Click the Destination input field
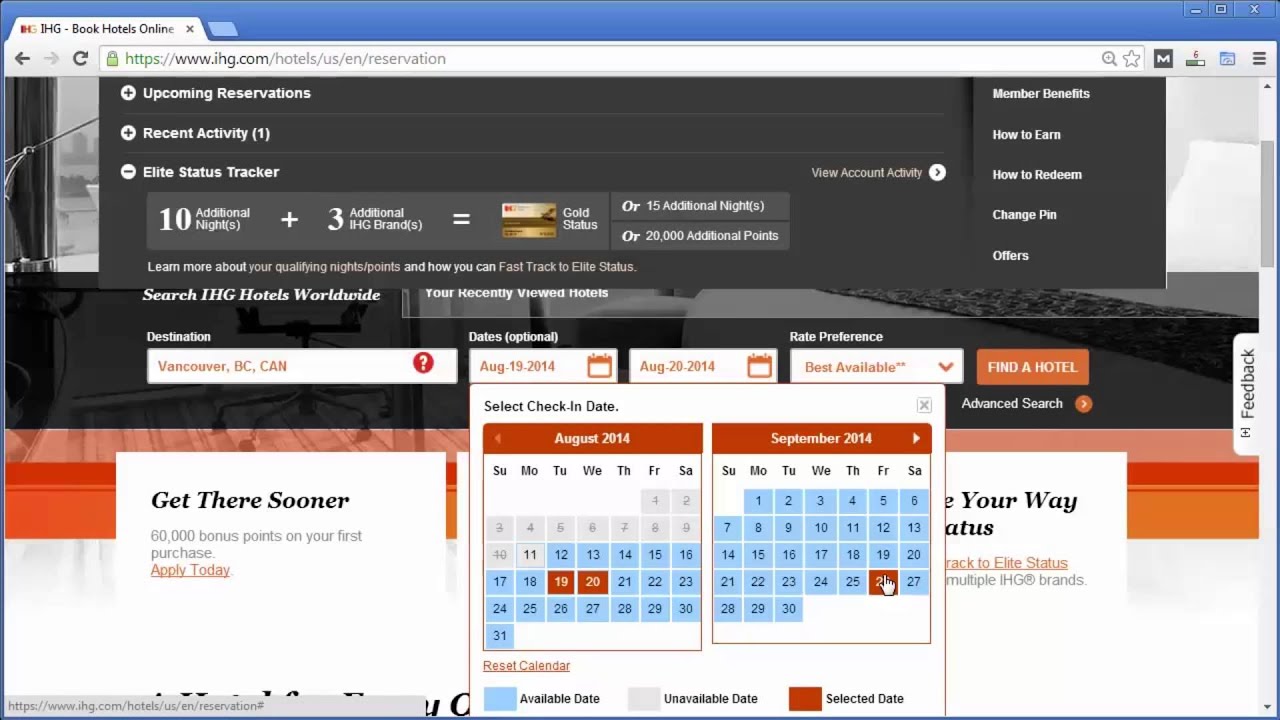Image resolution: width=1280 pixels, height=720 pixels. tap(302, 366)
